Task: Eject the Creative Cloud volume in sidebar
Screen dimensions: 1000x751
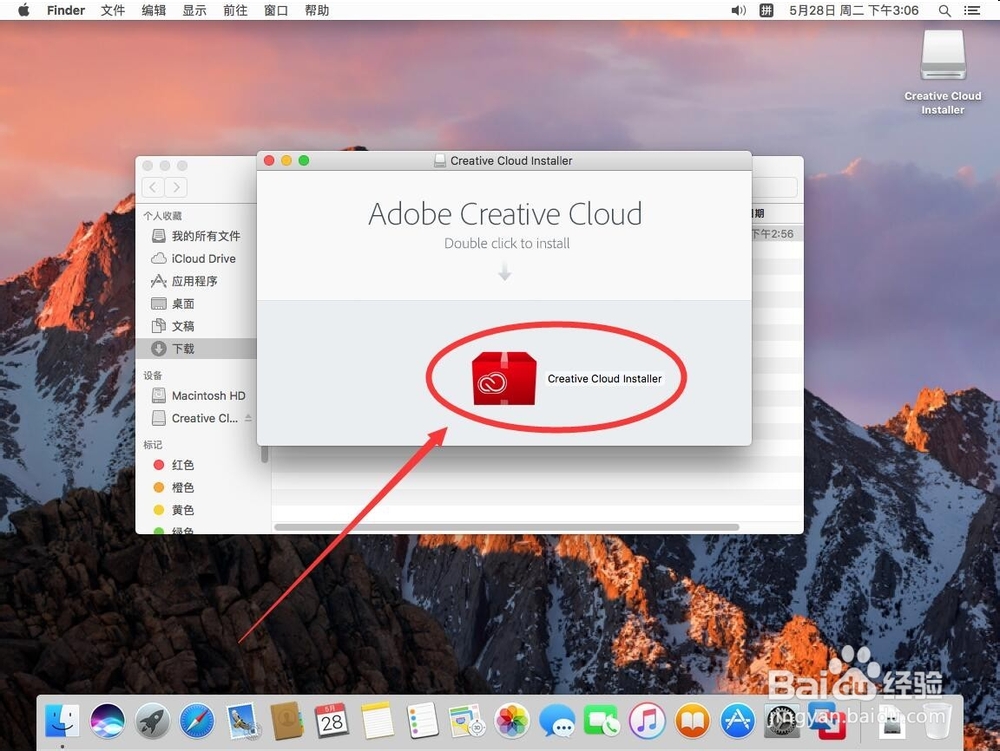Action: (x=248, y=418)
